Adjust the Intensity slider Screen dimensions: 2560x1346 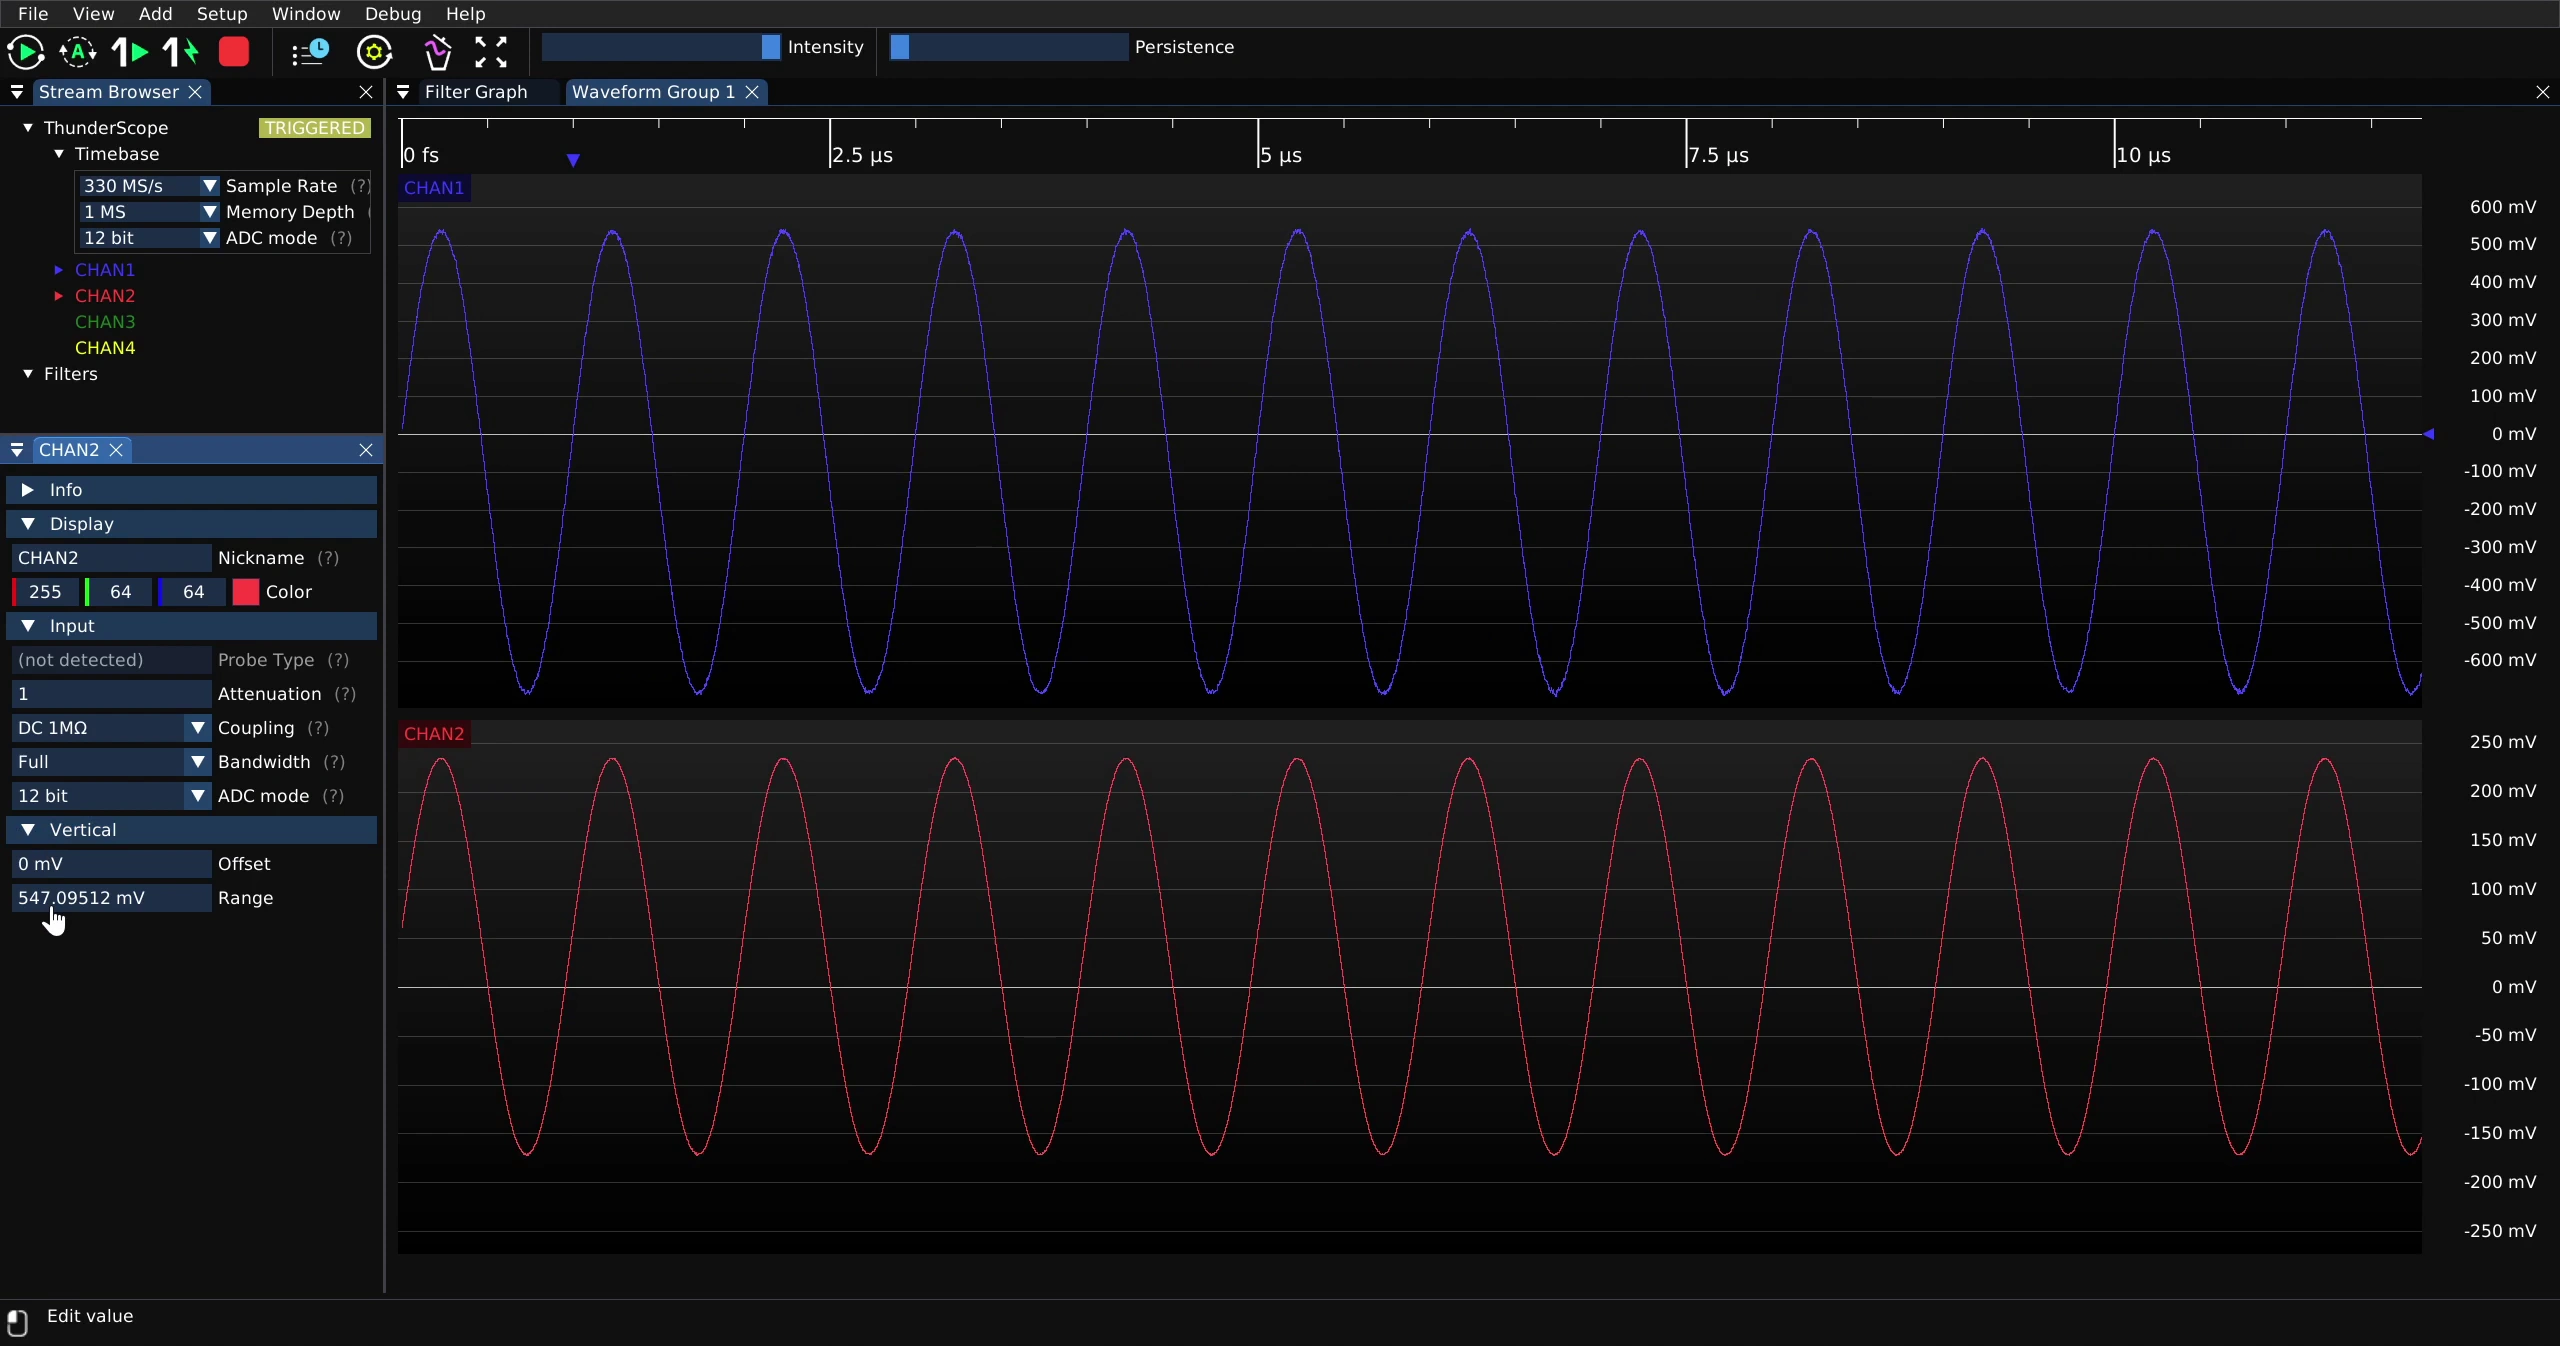(661, 47)
